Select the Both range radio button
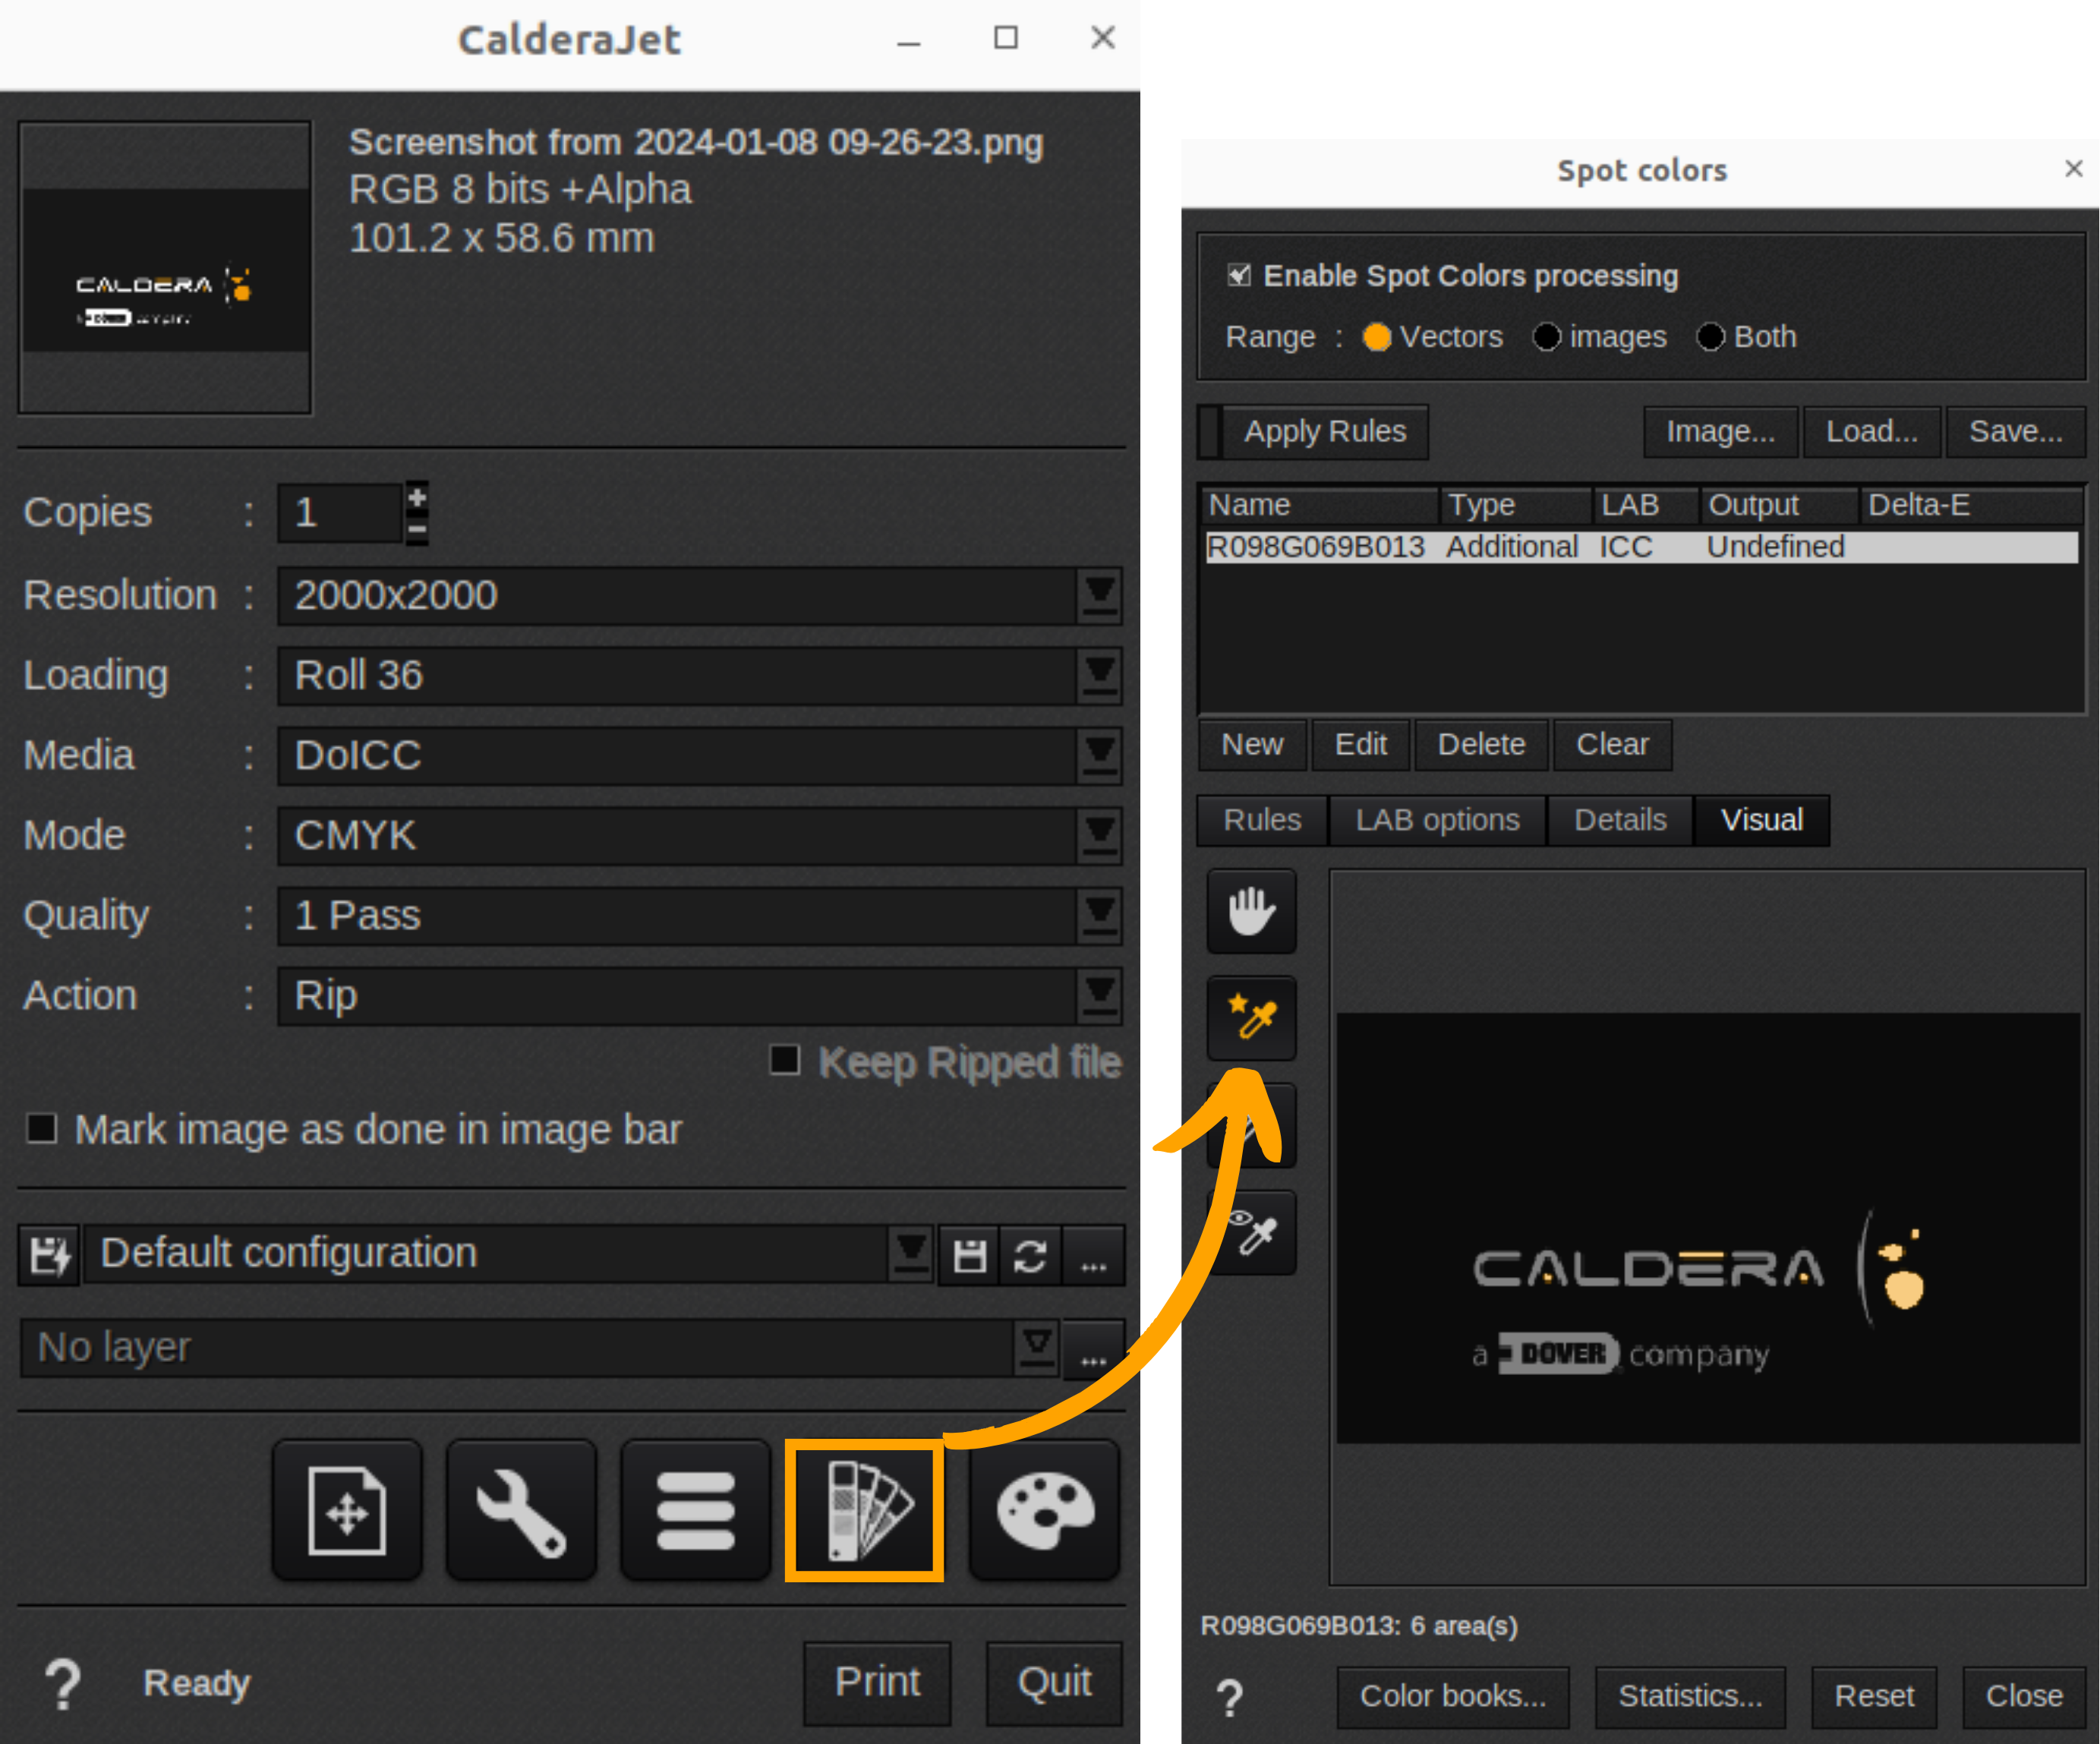The image size is (2100, 1744). (x=1710, y=337)
